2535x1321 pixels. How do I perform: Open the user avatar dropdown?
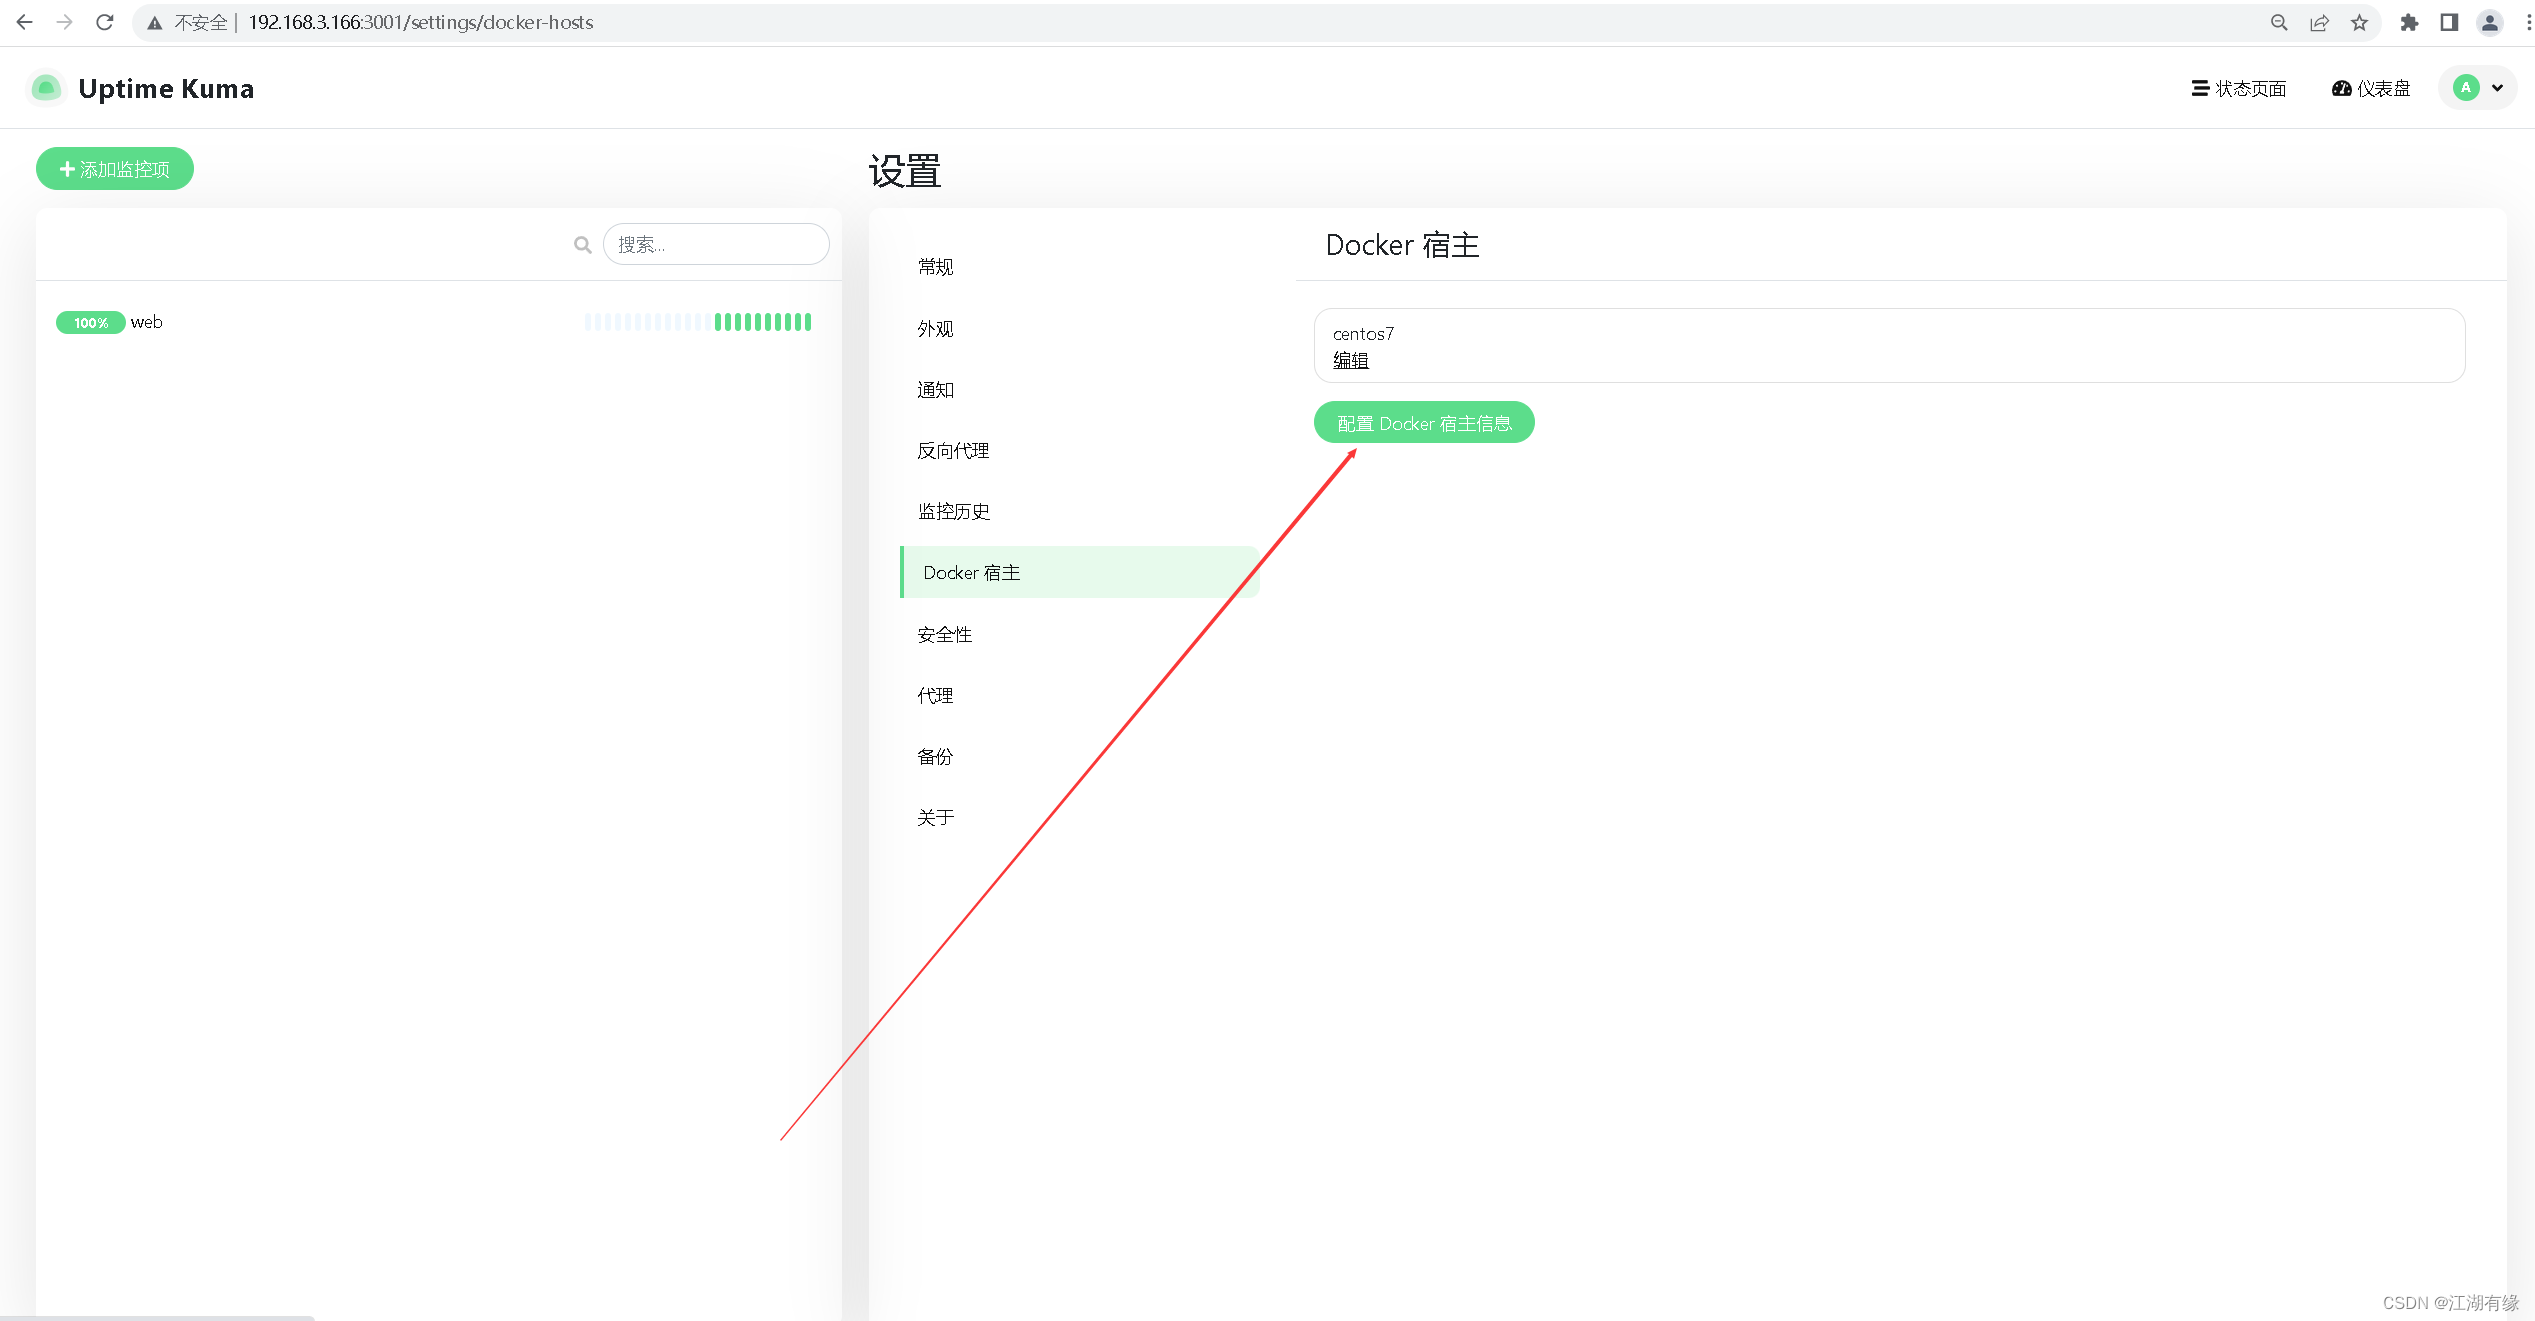tap(2478, 88)
